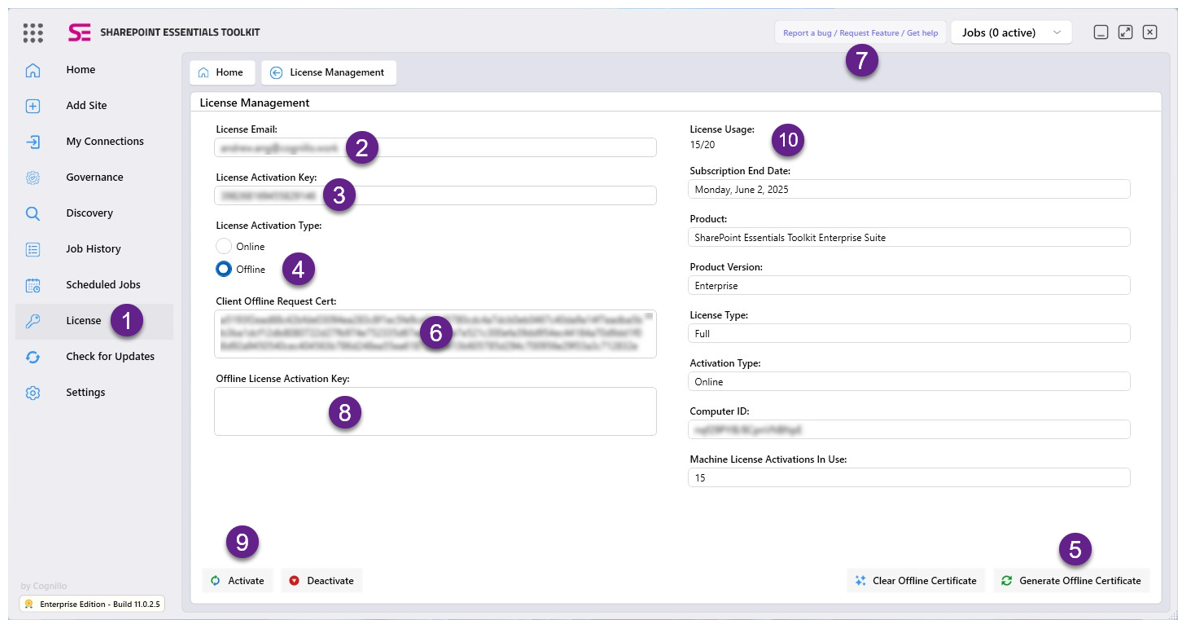Click Clear Offline Certificate button
1187x630 pixels.
click(916, 581)
